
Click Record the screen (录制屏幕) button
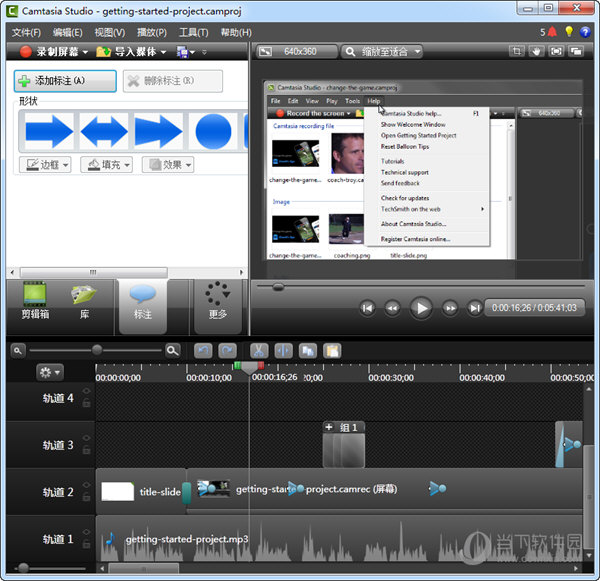[x=49, y=52]
